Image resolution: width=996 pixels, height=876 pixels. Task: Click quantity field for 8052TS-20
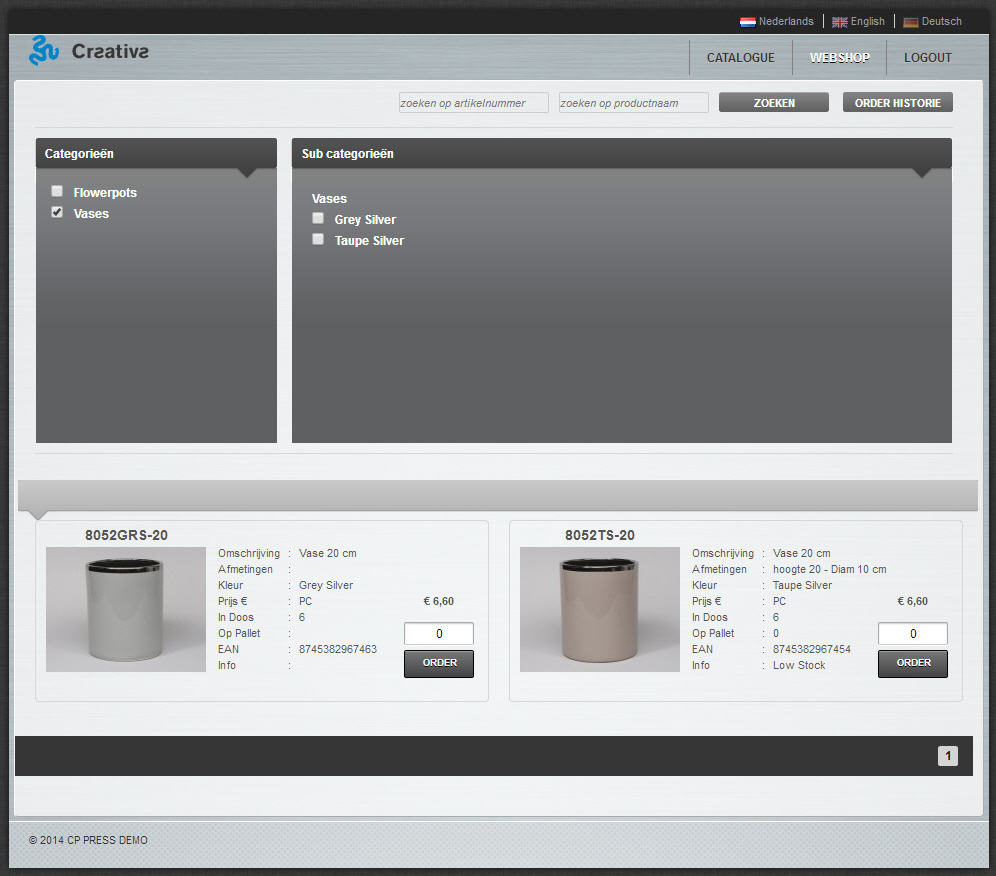pos(912,634)
